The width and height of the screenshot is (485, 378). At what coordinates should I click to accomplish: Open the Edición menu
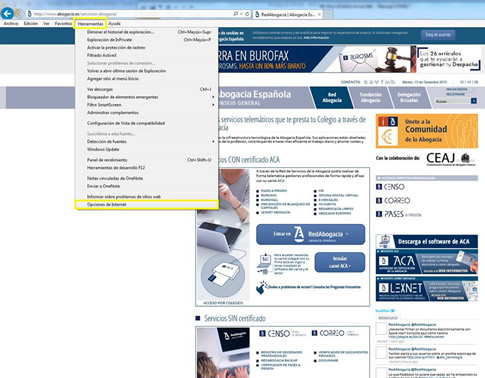click(31, 24)
